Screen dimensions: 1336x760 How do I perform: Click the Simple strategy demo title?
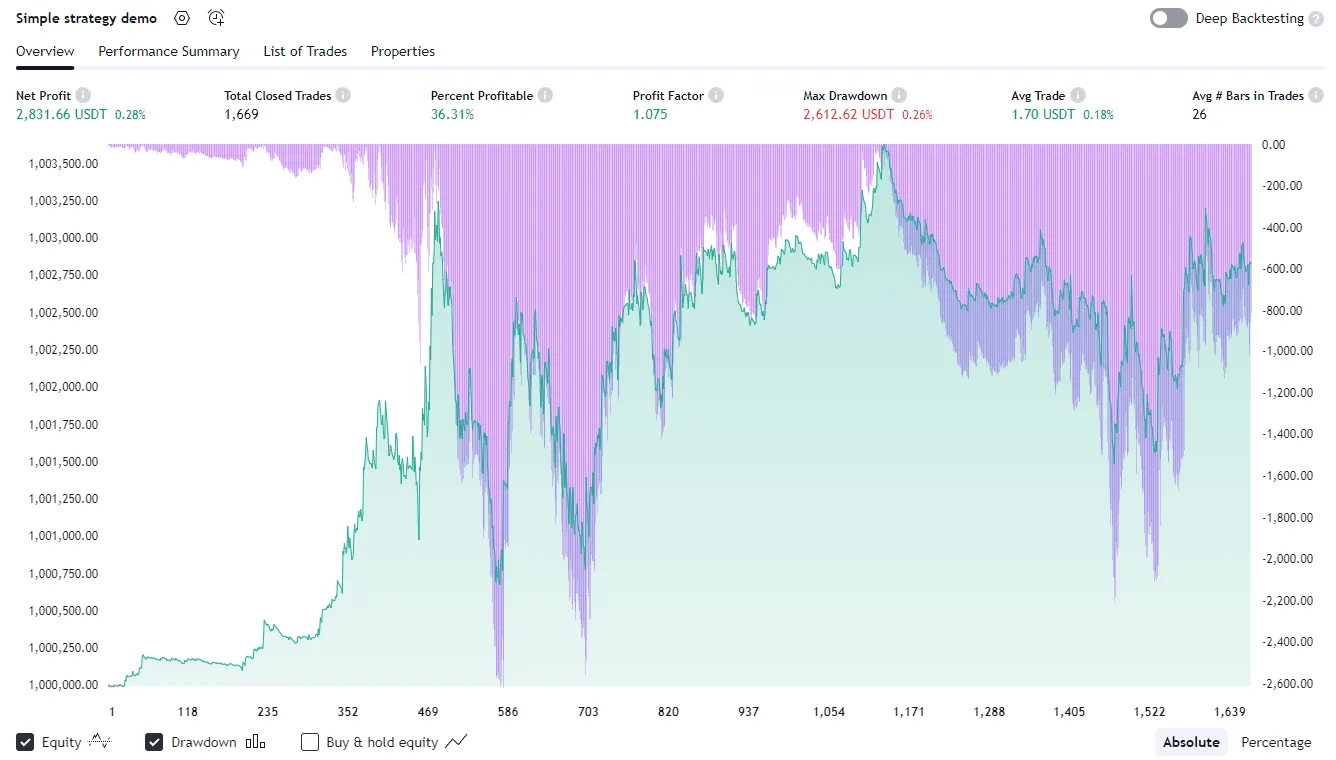86,18
